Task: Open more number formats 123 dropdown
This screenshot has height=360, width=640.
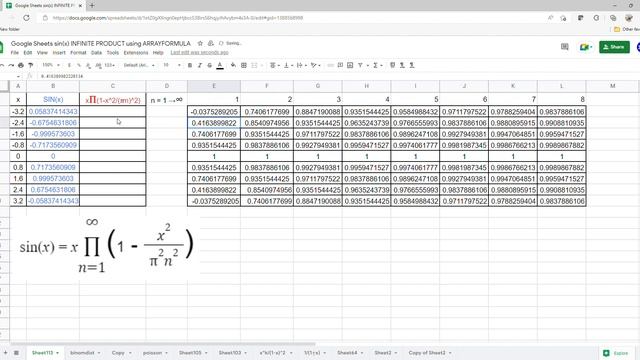Action: coord(109,65)
